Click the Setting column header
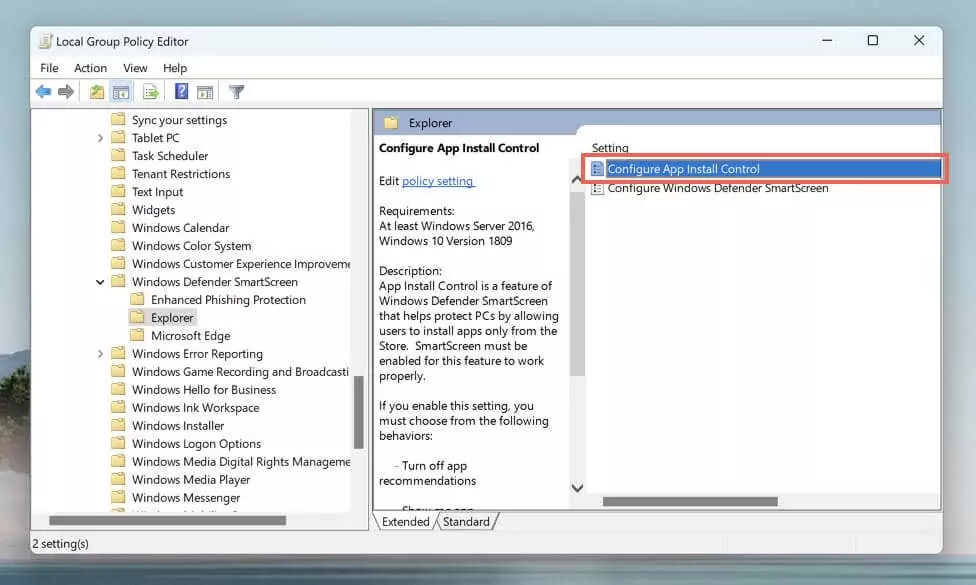The width and height of the screenshot is (976, 585). click(x=610, y=147)
